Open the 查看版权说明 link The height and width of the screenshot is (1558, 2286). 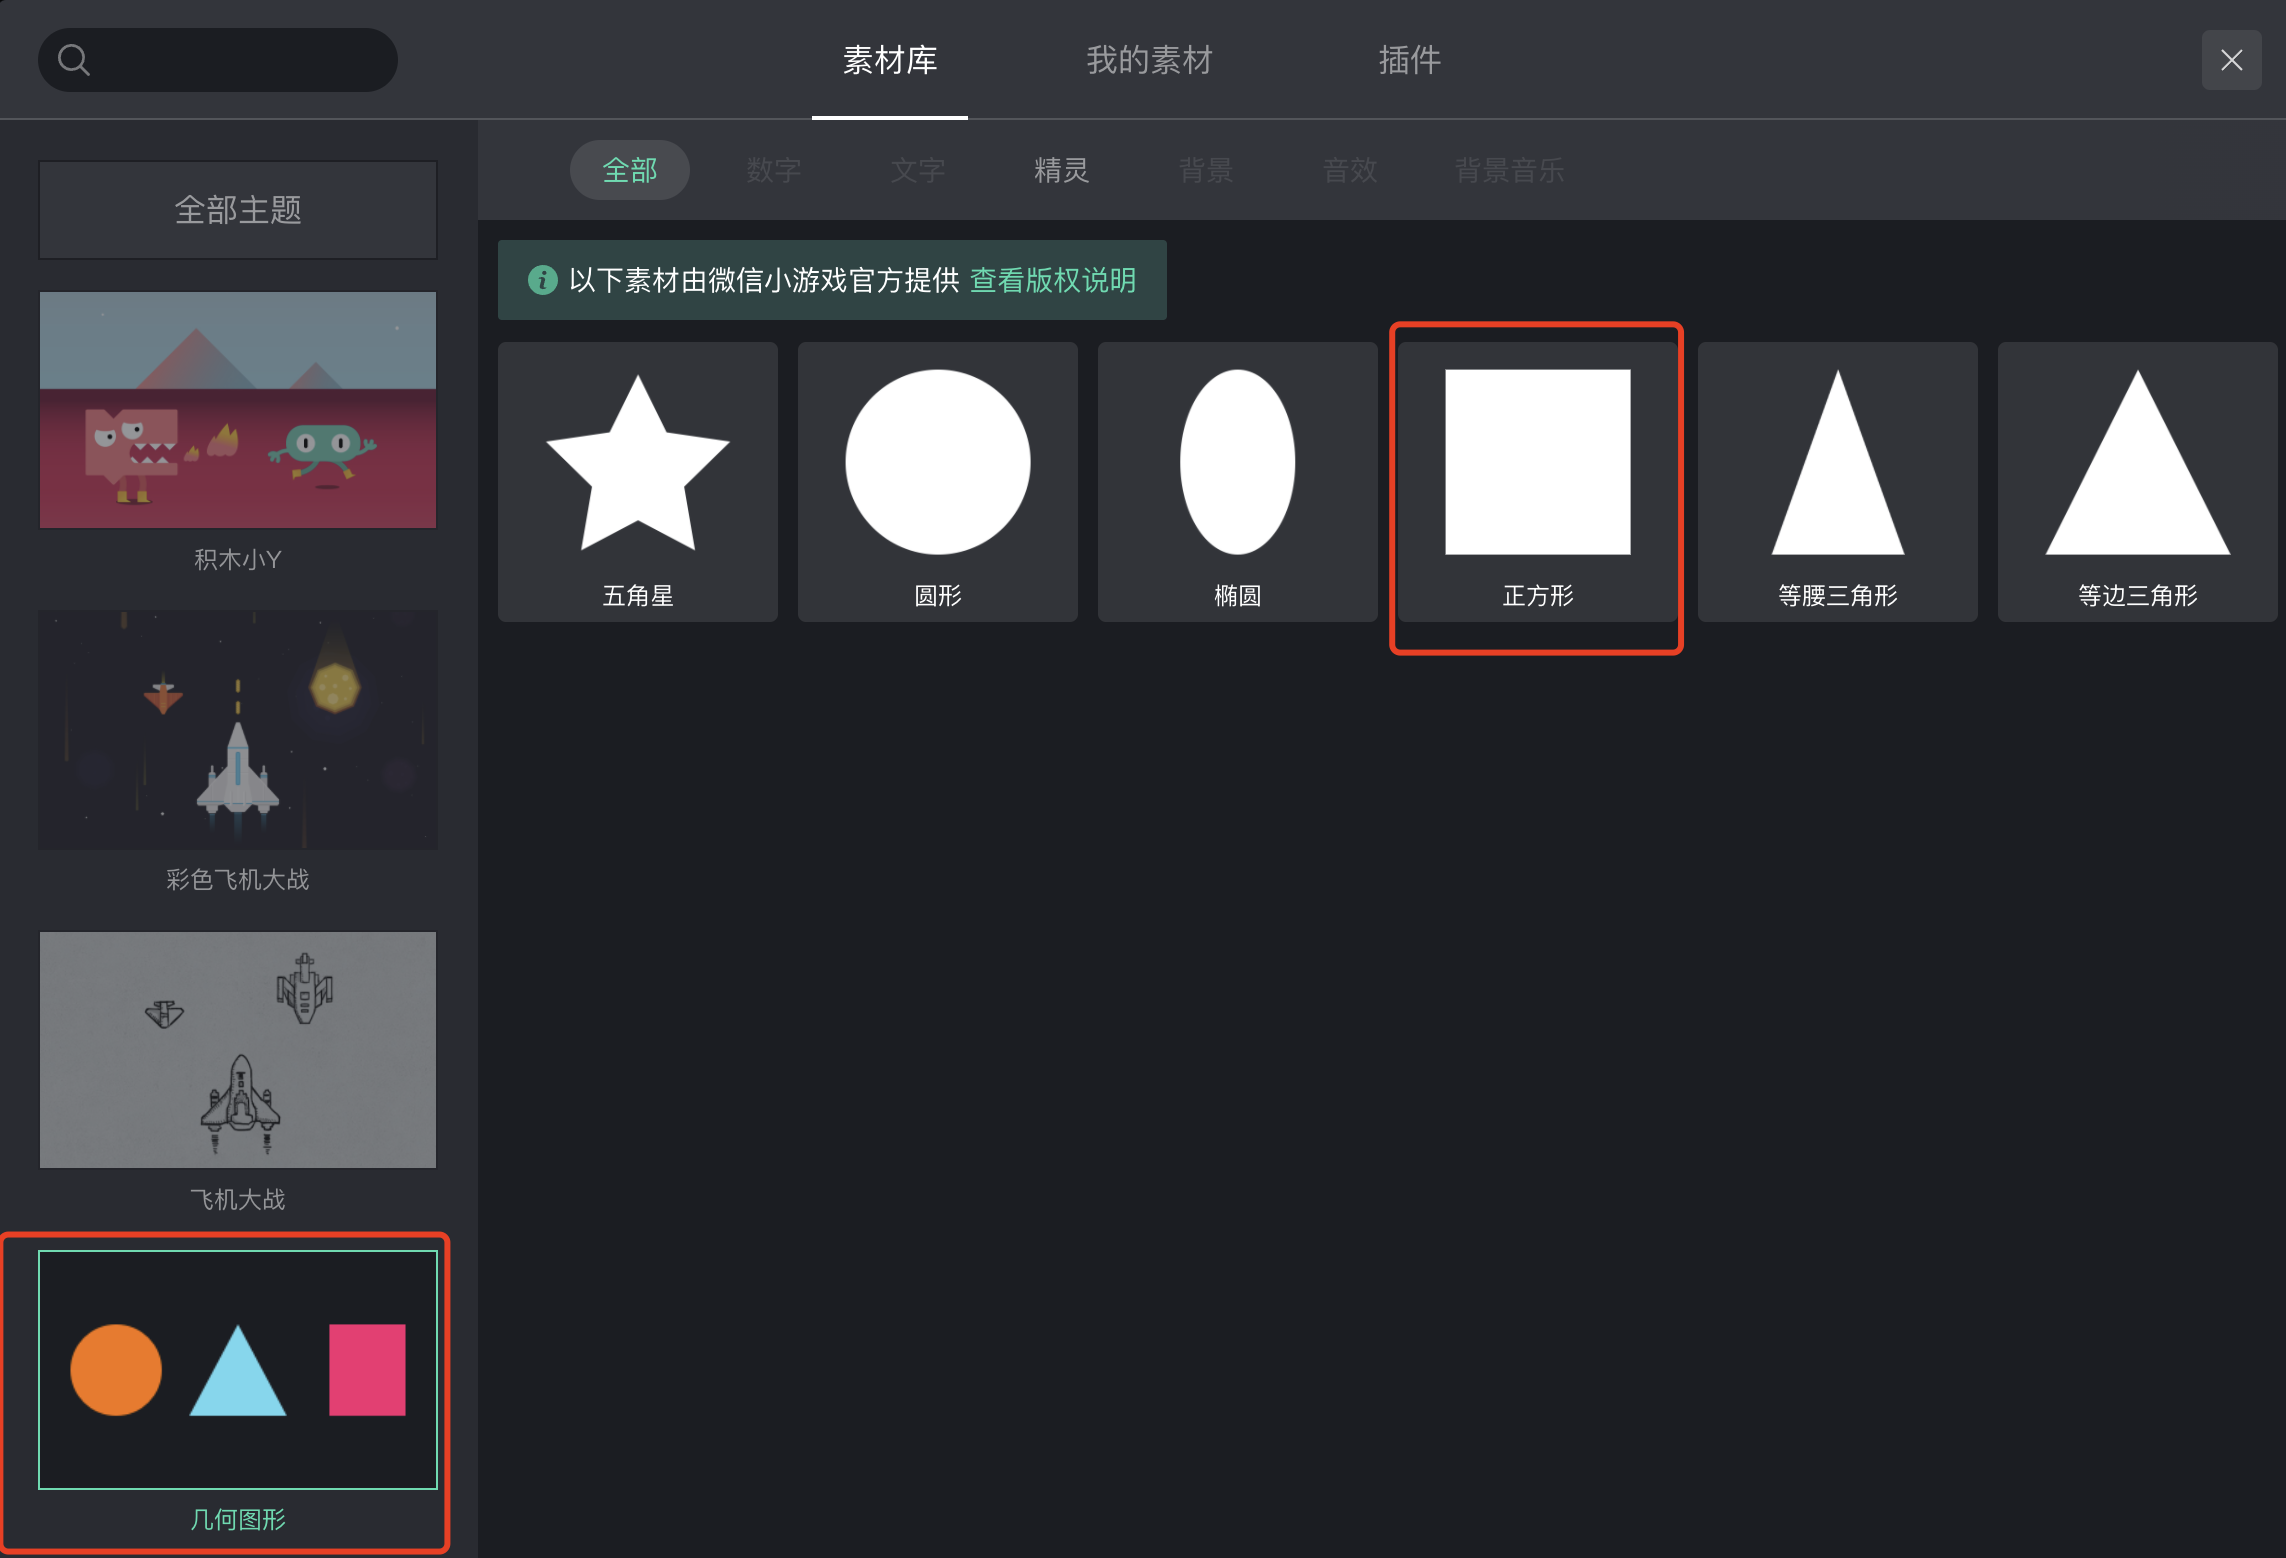[x=1052, y=280]
